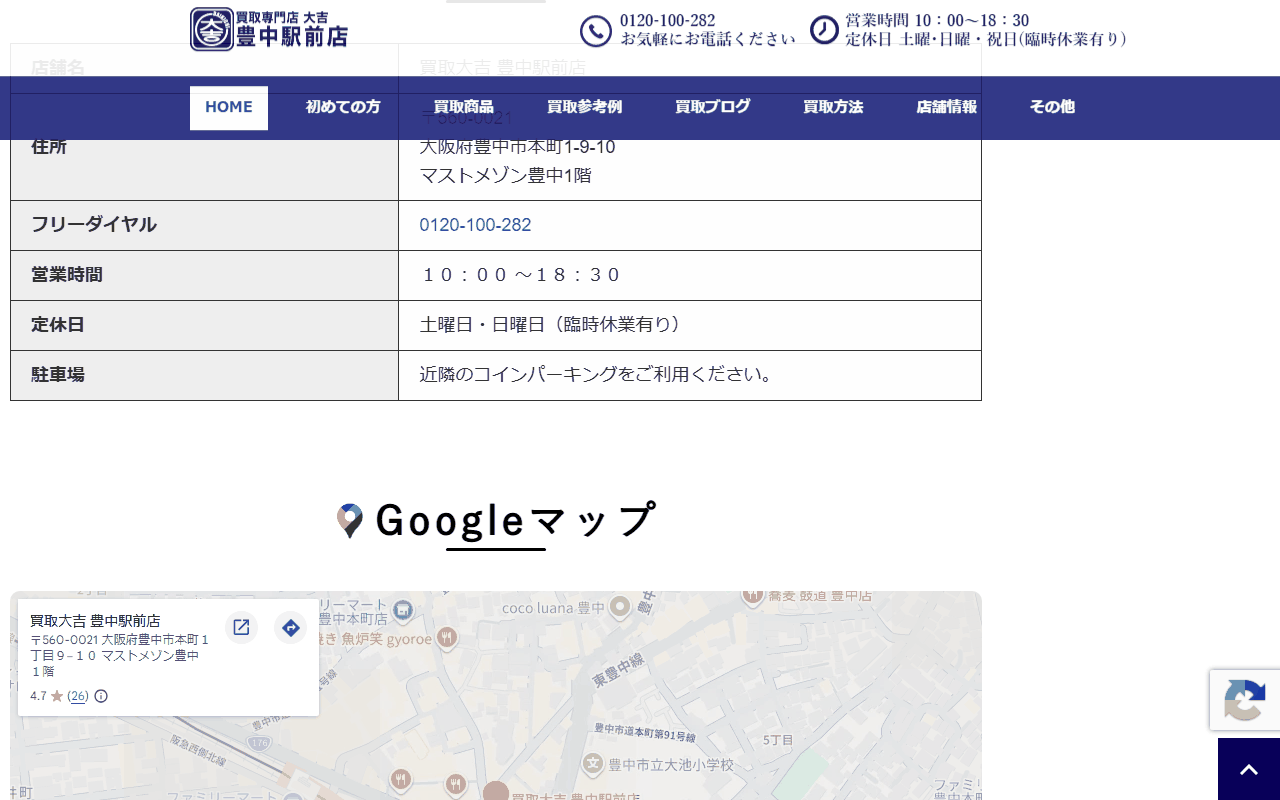Viewport: 1280px width, 800px height.
Task: Open the 初めての方 menu item
Action: click(343, 107)
